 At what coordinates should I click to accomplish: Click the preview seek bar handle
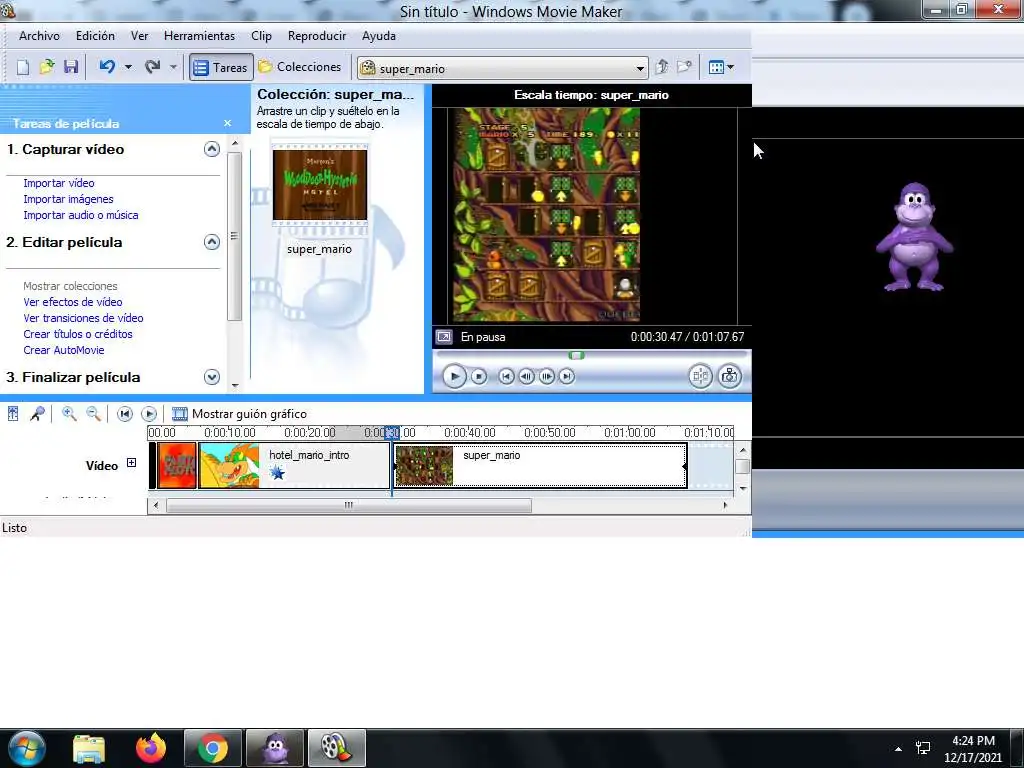click(576, 355)
